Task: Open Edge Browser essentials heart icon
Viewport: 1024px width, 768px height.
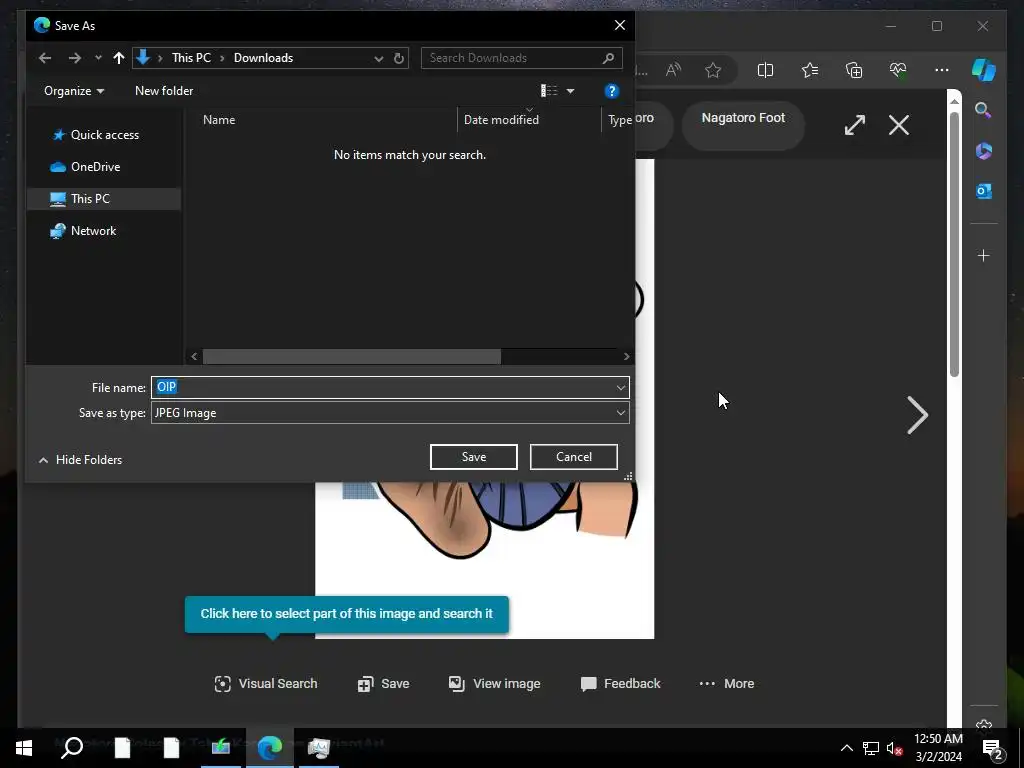Action: tap(898, 70)
